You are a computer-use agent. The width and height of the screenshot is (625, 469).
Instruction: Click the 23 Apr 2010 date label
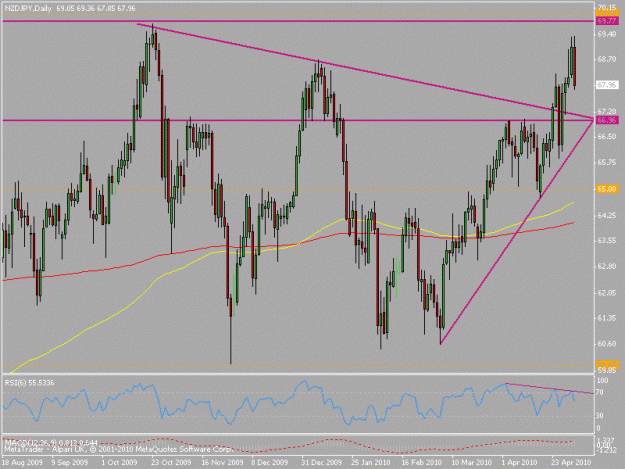571,463
